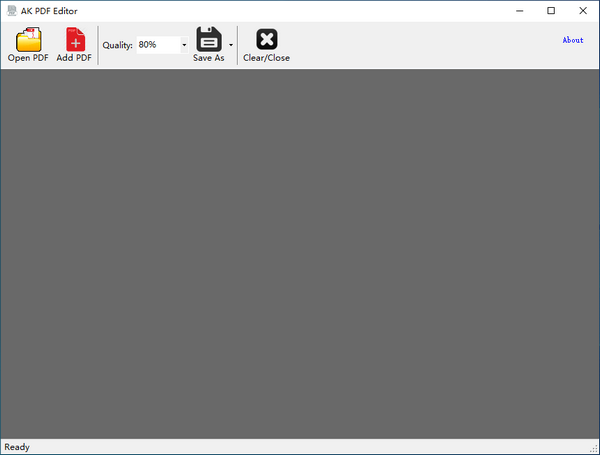Expand the Quality dropdown arrow
The image size is (600, 455).
[x=184, y=45]
